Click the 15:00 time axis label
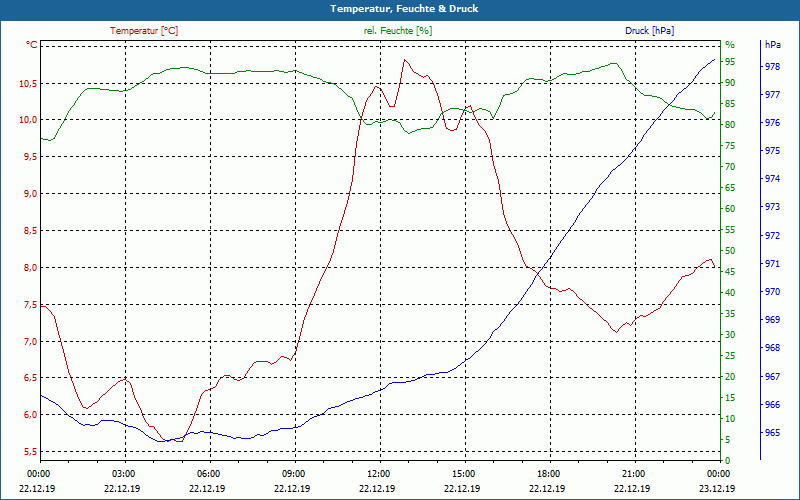Viewport: 800px width, 500px height. point(463,473)
